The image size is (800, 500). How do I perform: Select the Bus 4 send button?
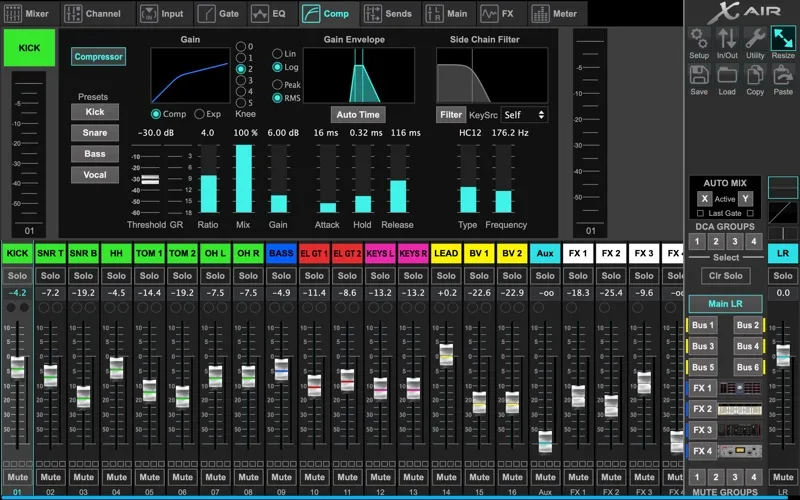[x=748, y=346]
